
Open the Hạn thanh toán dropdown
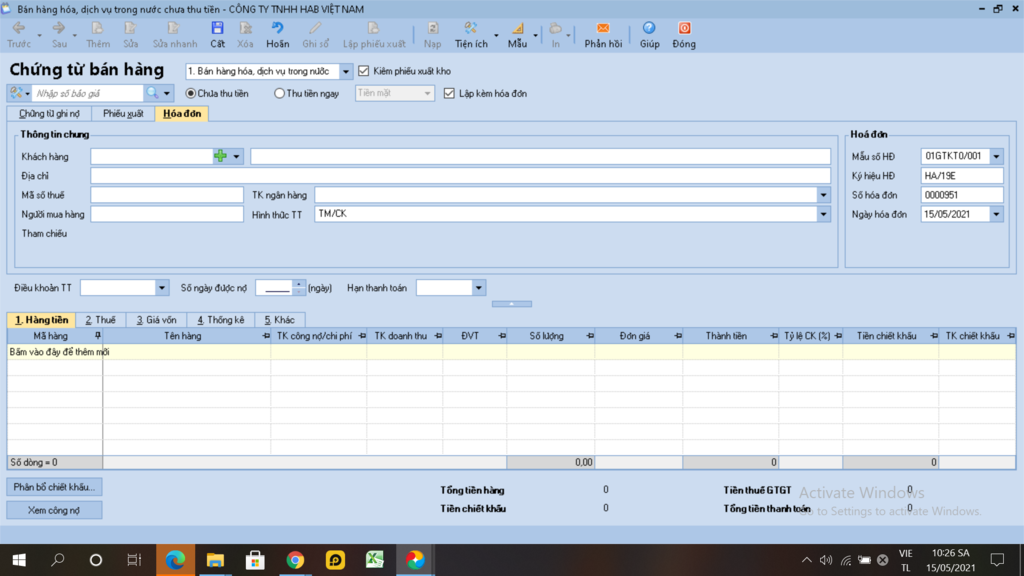pyautogui.click(x=479, y=288)
